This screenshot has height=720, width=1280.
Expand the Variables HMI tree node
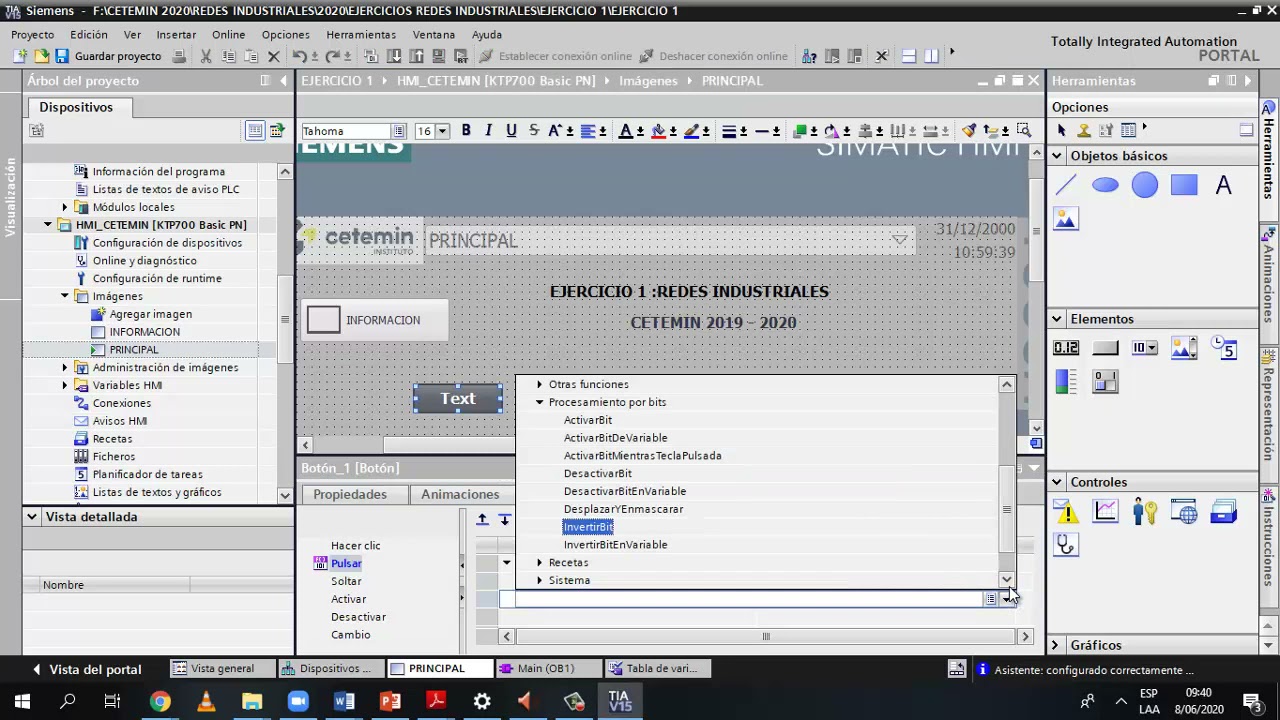coord(65,385)
